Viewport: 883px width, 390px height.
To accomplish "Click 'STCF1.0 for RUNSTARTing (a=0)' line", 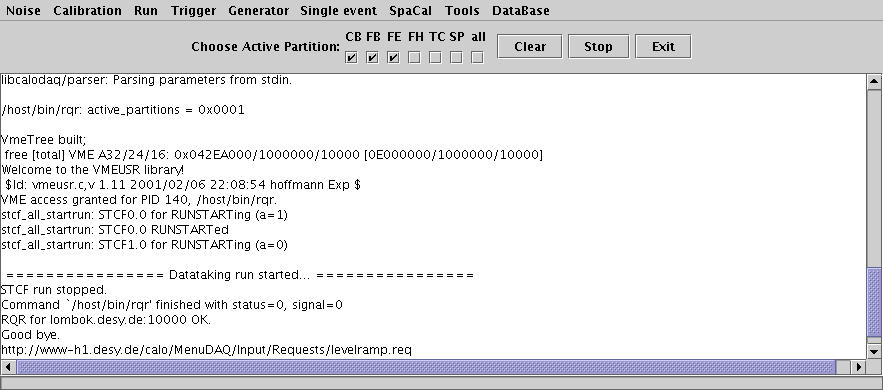I will click(x=145, y=245).
